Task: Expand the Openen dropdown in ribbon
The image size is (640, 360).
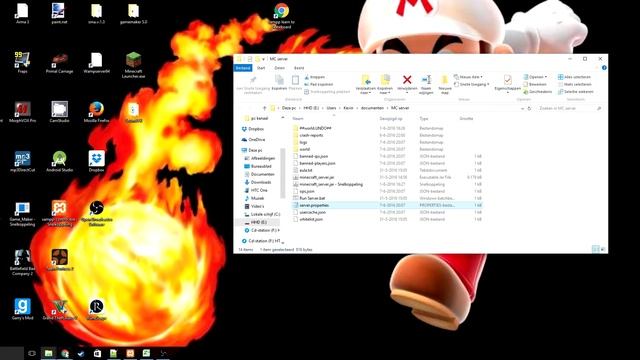Action: 536,77
